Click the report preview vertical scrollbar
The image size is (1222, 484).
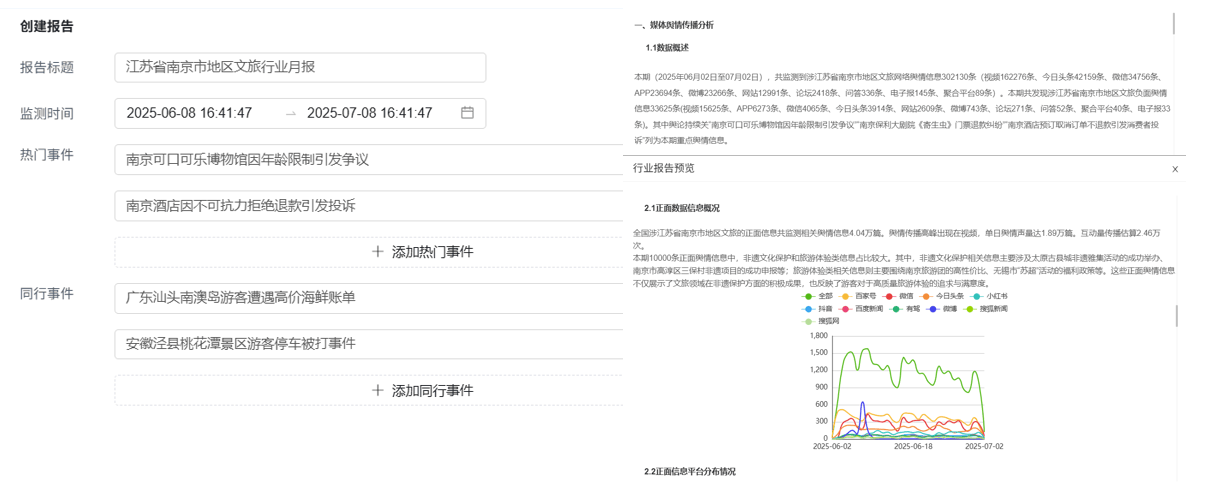[x=1176, y=316]
